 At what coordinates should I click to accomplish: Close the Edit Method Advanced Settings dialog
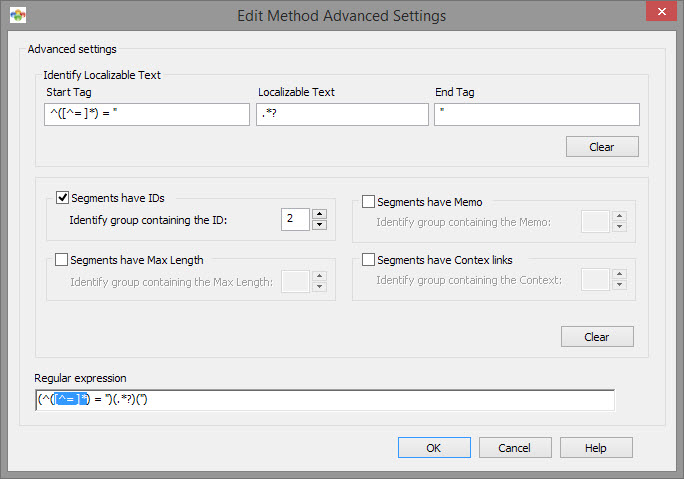pos(661,11)
